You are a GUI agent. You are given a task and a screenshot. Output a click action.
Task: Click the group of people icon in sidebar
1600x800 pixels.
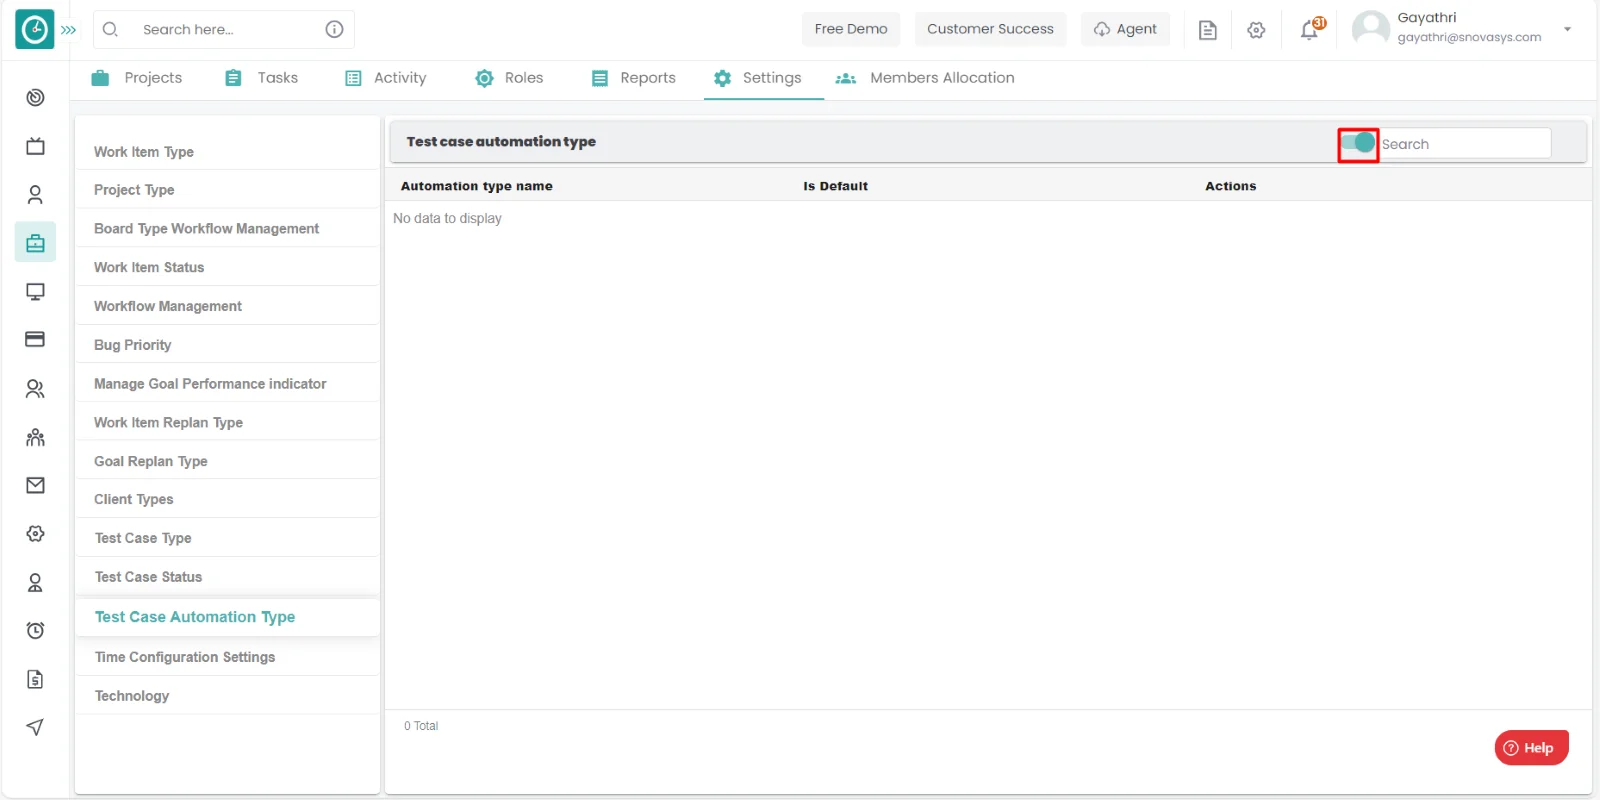(35, 437)
